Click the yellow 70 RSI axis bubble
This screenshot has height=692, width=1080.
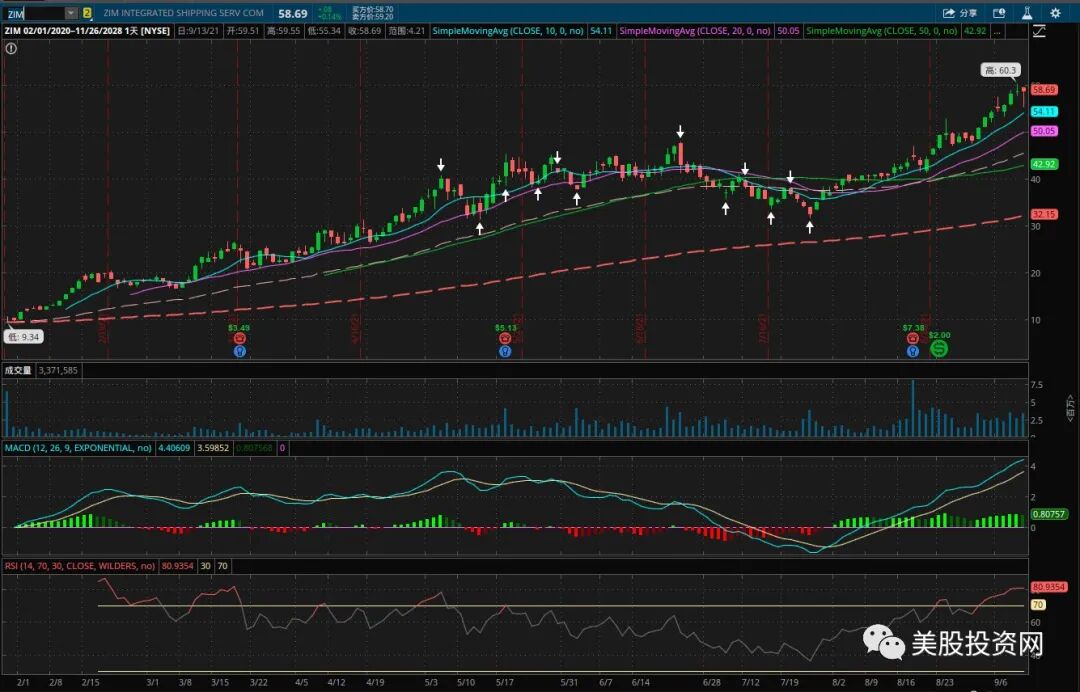(x=1038, y=605)
